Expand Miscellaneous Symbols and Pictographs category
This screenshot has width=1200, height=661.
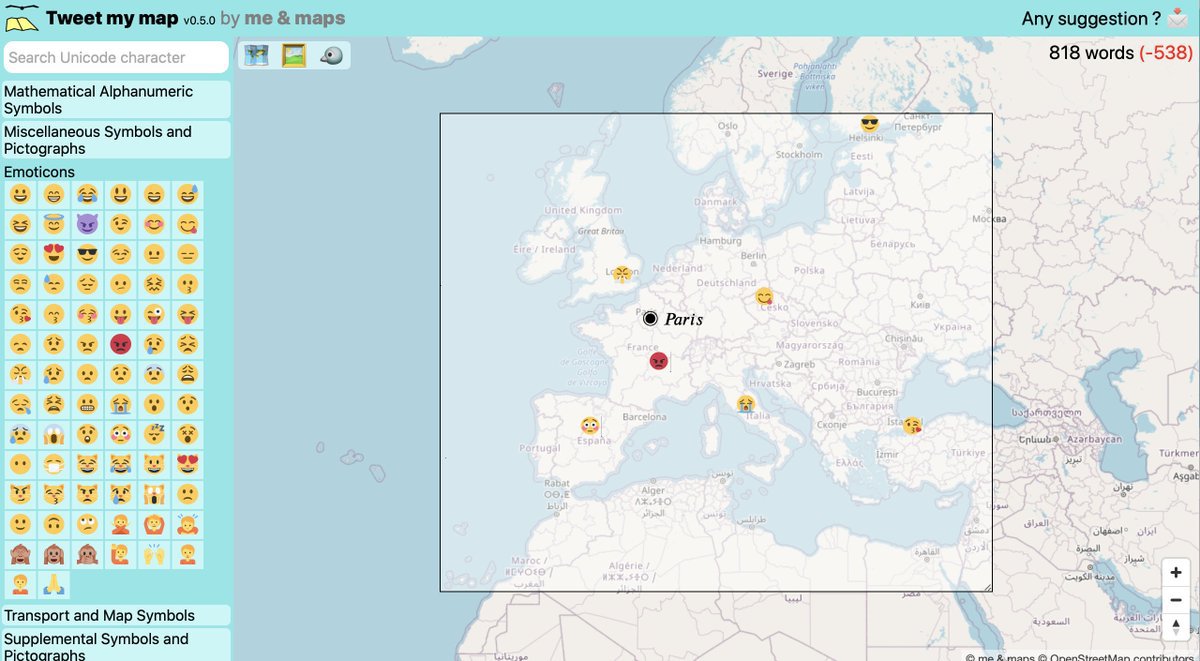(x=116, y=140)
